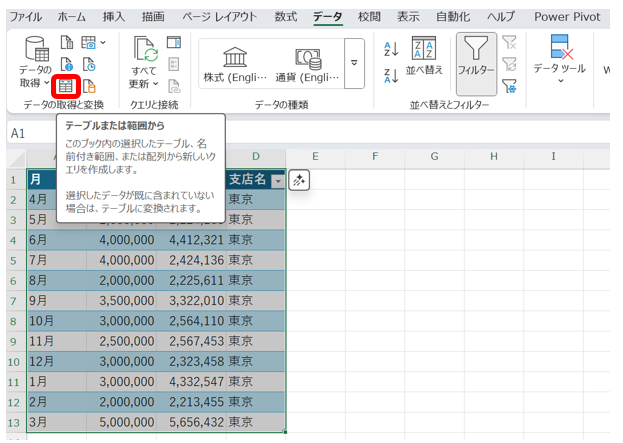The image size is (623, 443).
Task: Select column E header
Action: pos(315,157)
